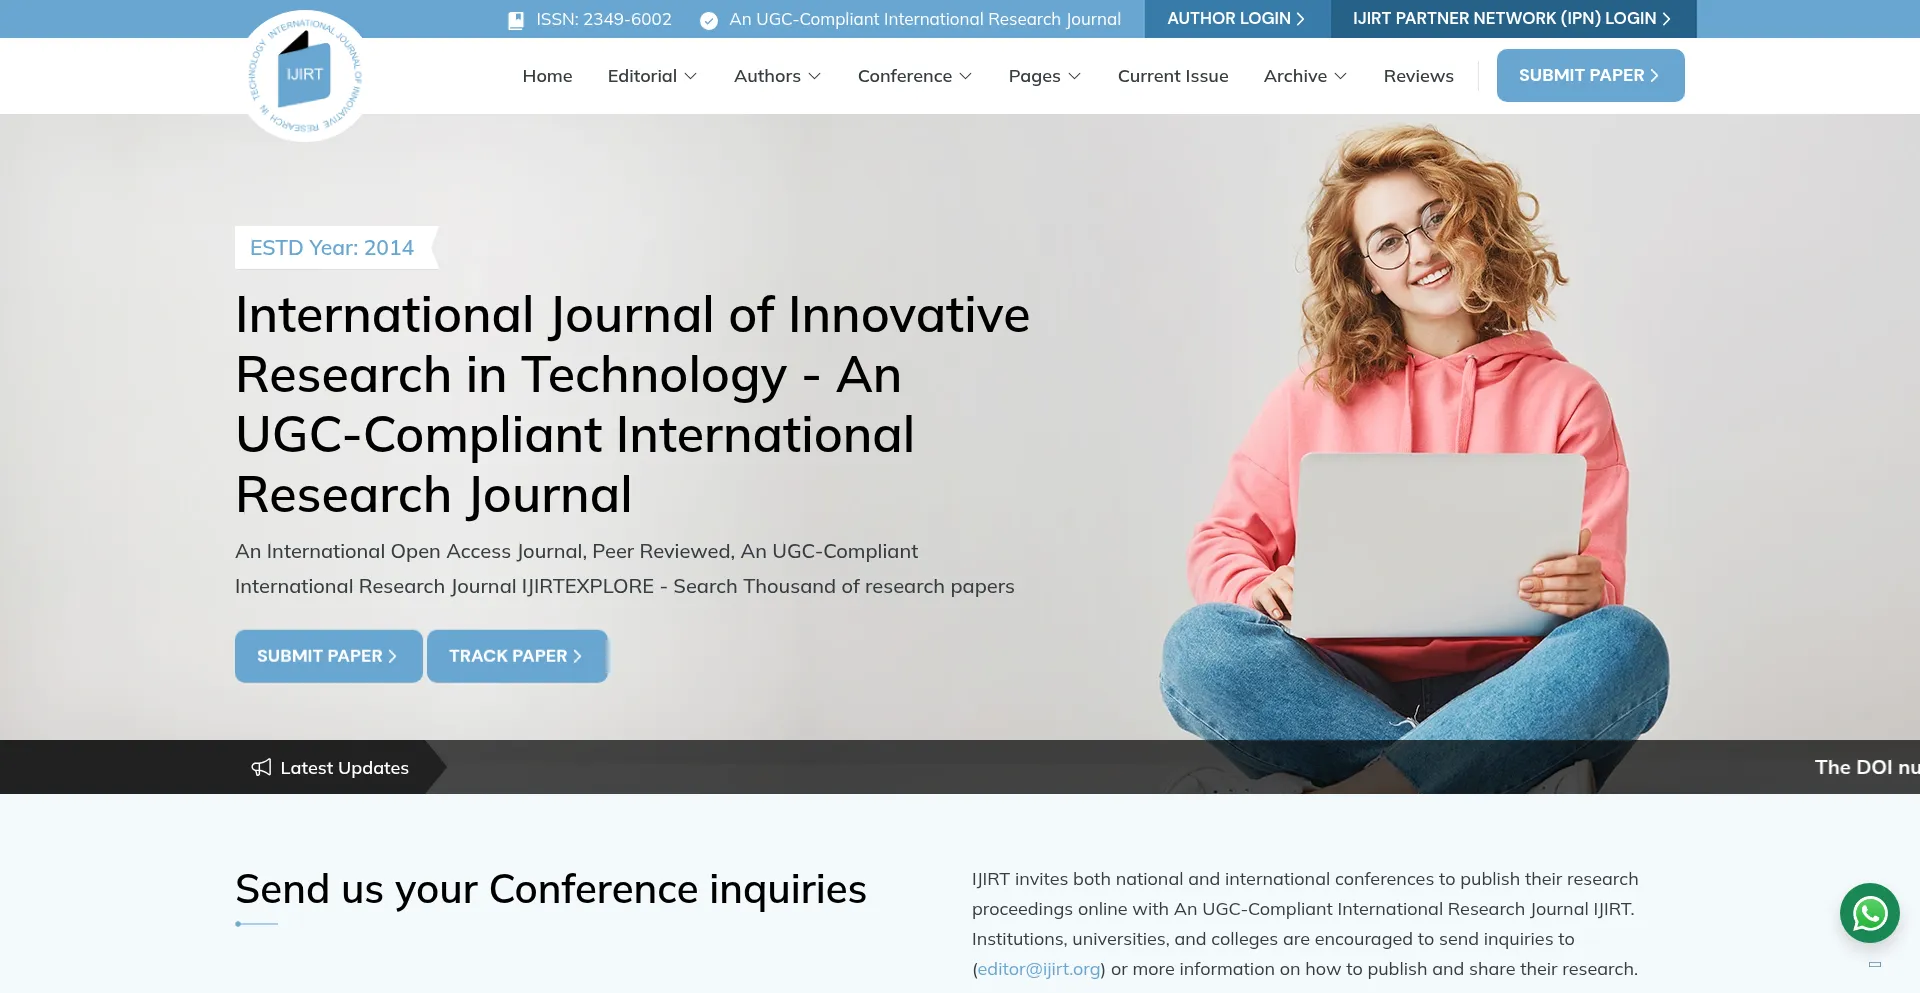The height and width of the screenshot is (993, 1920).
Task: Open the Current Issue page
Action: (1172, 76)
